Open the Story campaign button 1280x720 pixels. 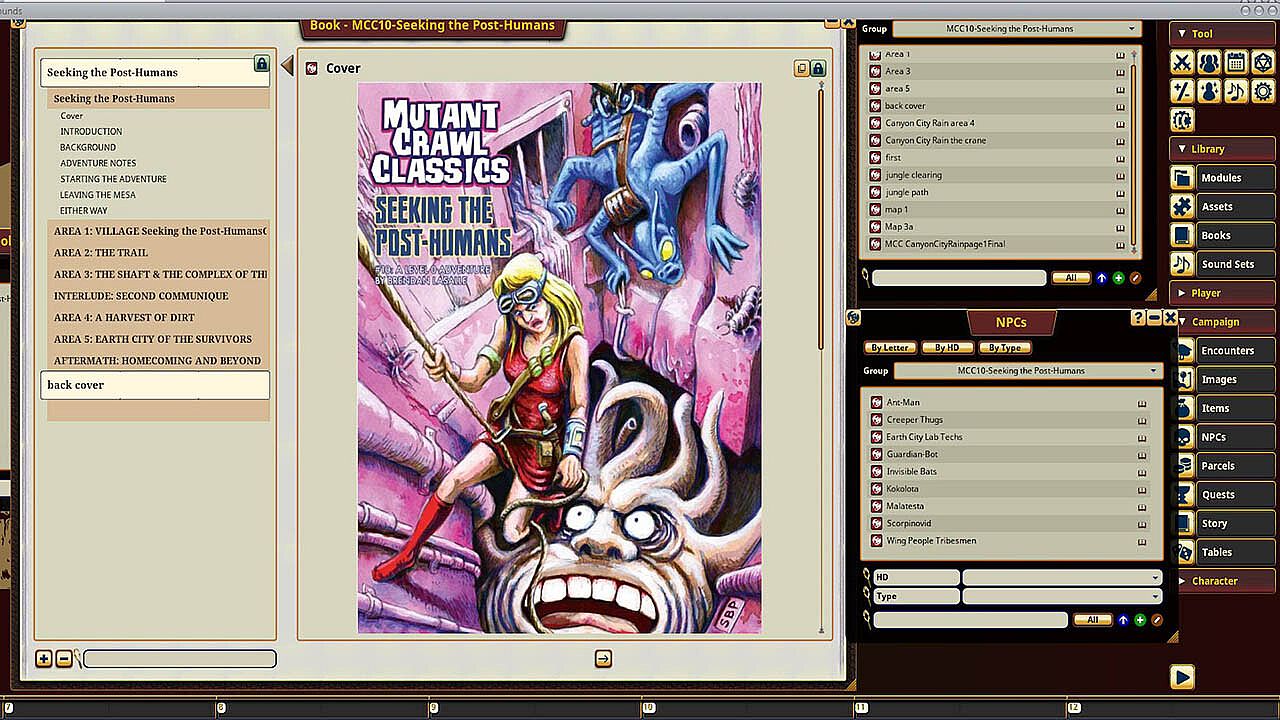1214,523
